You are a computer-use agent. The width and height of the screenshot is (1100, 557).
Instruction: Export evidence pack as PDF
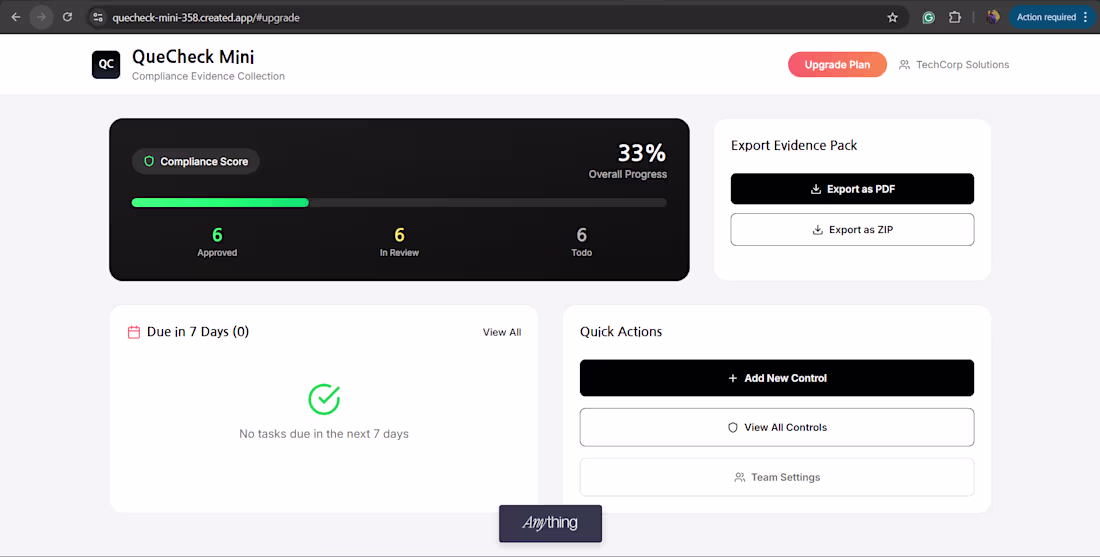tap(852, 189)
